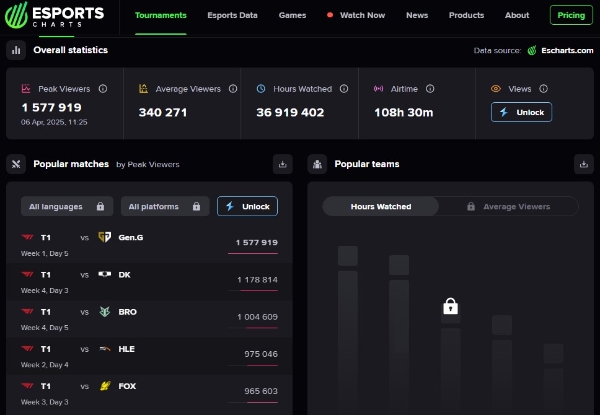This screenshot has height=415, width=600.
Task: Click the Esports Charts logo
Action: point(54,15)
